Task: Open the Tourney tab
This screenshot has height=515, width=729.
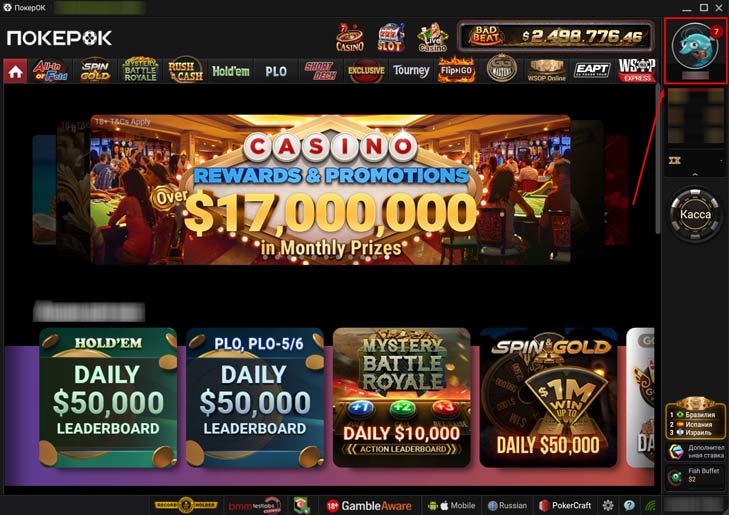Action: pos(411,71)
